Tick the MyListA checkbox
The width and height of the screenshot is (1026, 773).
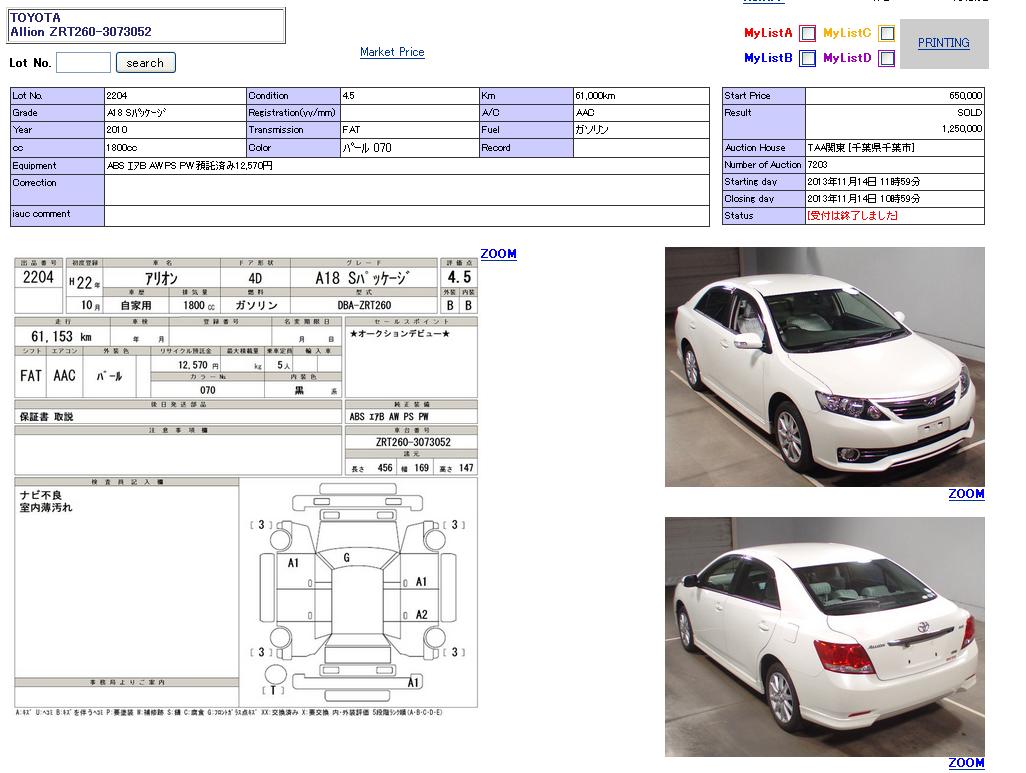(x=807, y=33)
